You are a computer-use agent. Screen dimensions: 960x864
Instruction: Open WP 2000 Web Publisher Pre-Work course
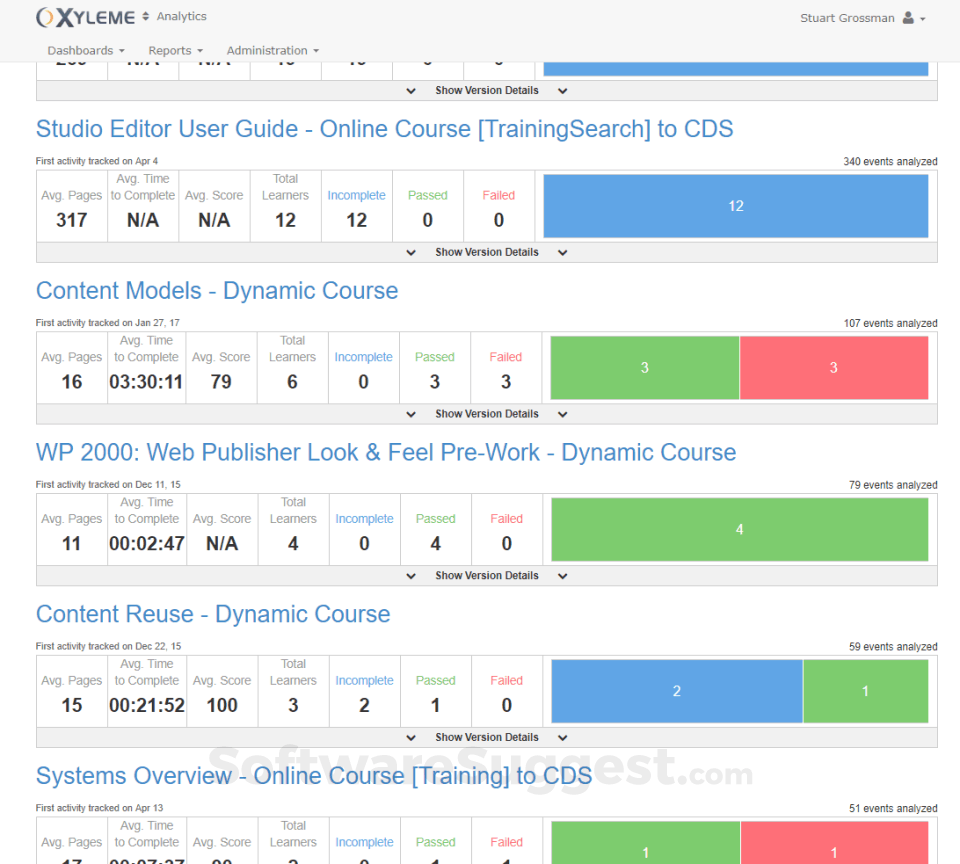coord(385,452)
